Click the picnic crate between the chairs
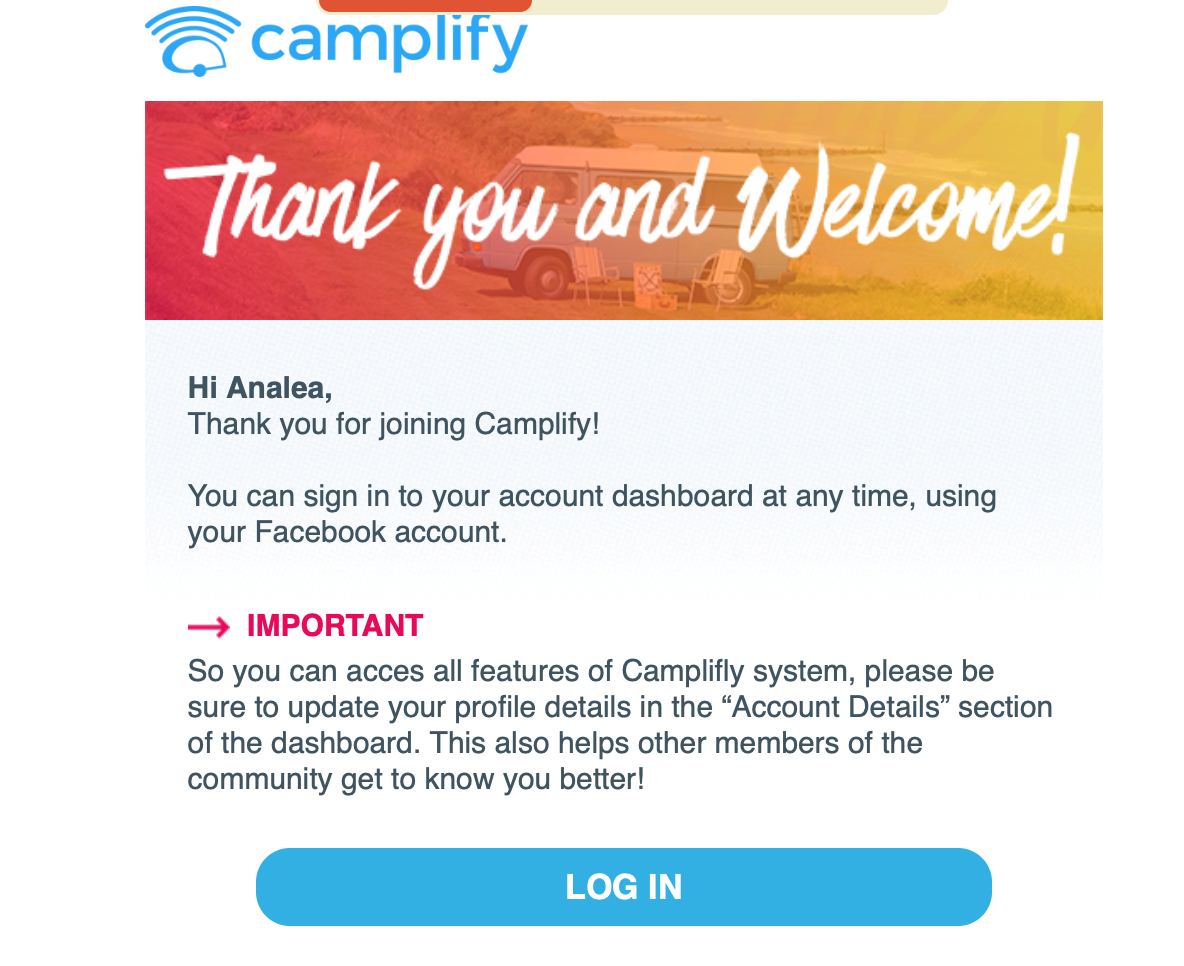Screen dimensions: 1184x966 (652, 285)
